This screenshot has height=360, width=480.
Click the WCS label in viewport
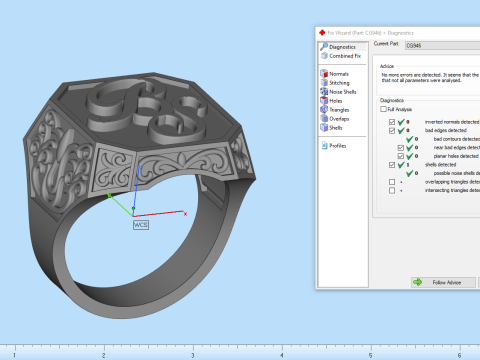pyautogui.click(x=141, y=225)
